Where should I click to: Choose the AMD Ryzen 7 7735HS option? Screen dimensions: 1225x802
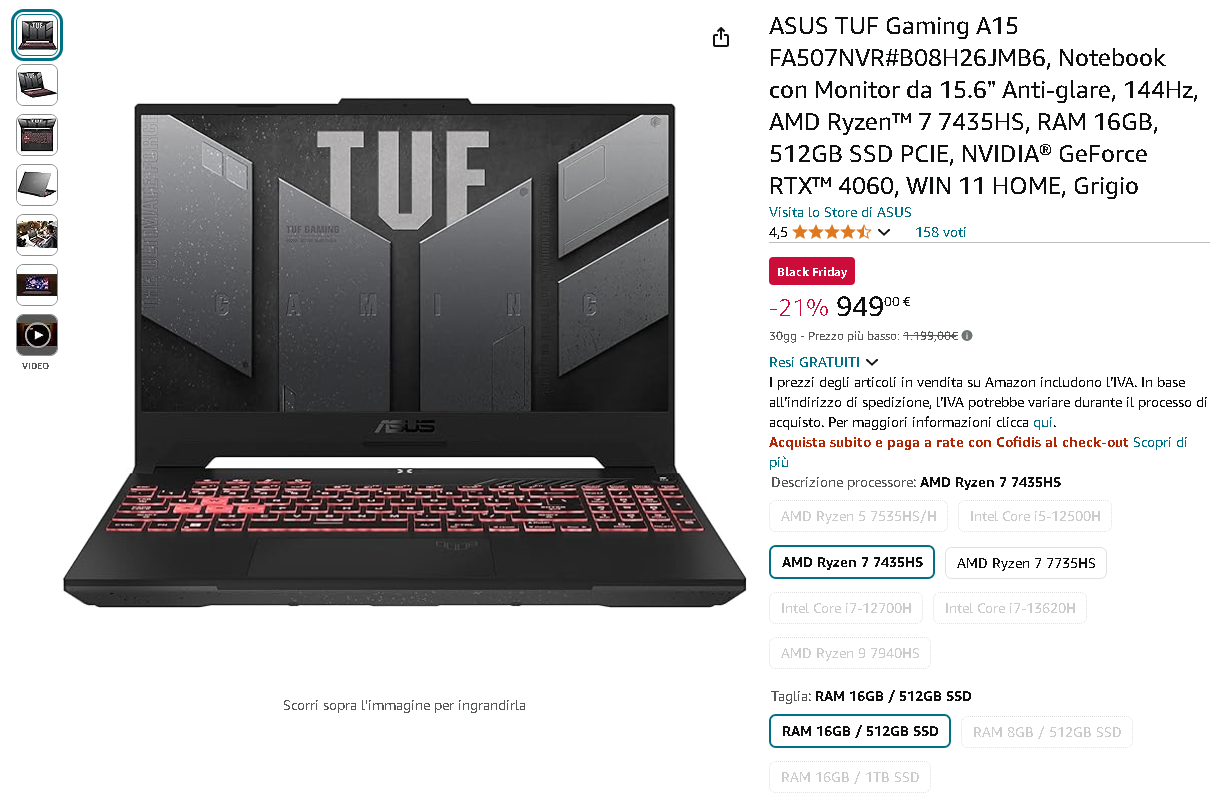coord(1026,563)
